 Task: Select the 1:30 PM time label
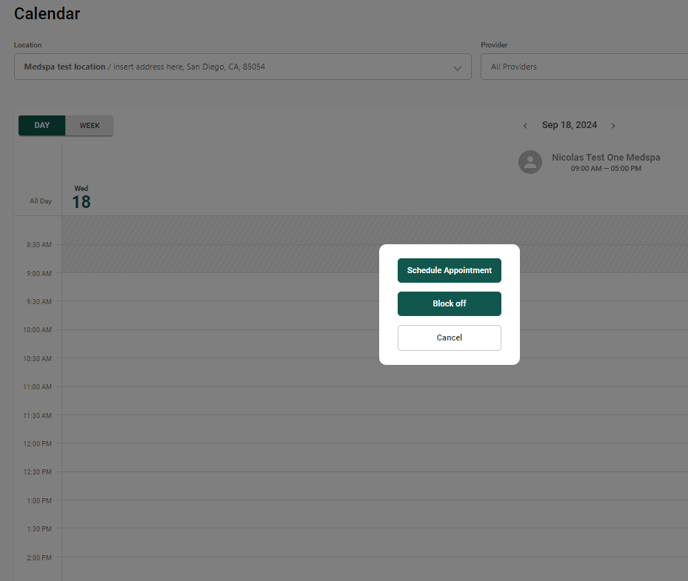point(39,529)
